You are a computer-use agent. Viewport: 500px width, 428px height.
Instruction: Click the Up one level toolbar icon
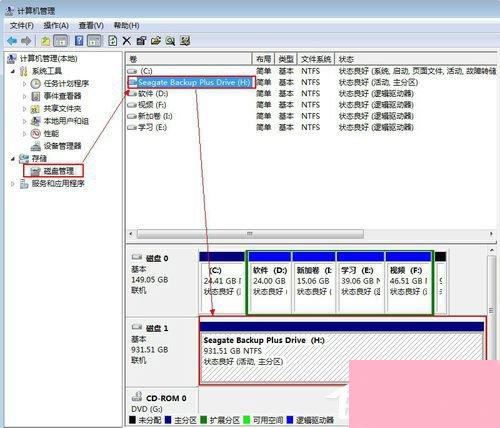coord(45,41)
